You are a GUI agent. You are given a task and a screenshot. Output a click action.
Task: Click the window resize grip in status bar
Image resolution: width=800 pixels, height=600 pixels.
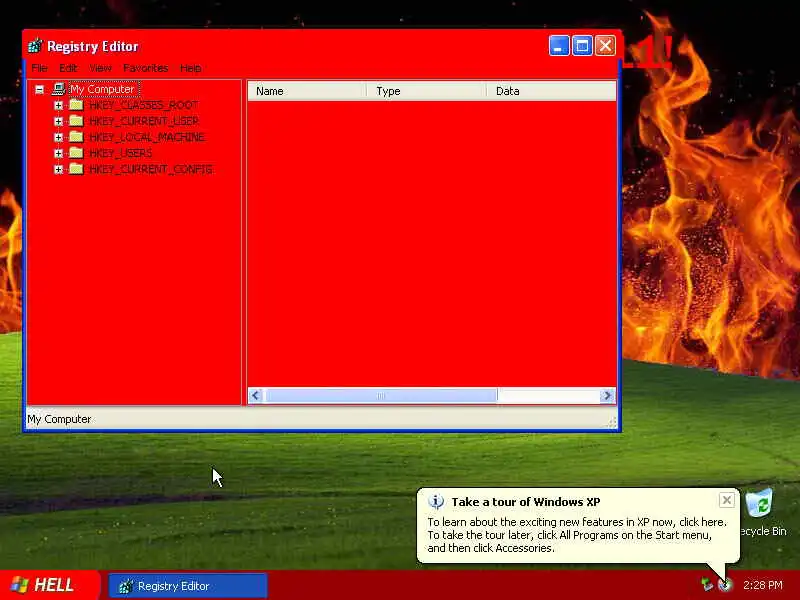point(612,421)
